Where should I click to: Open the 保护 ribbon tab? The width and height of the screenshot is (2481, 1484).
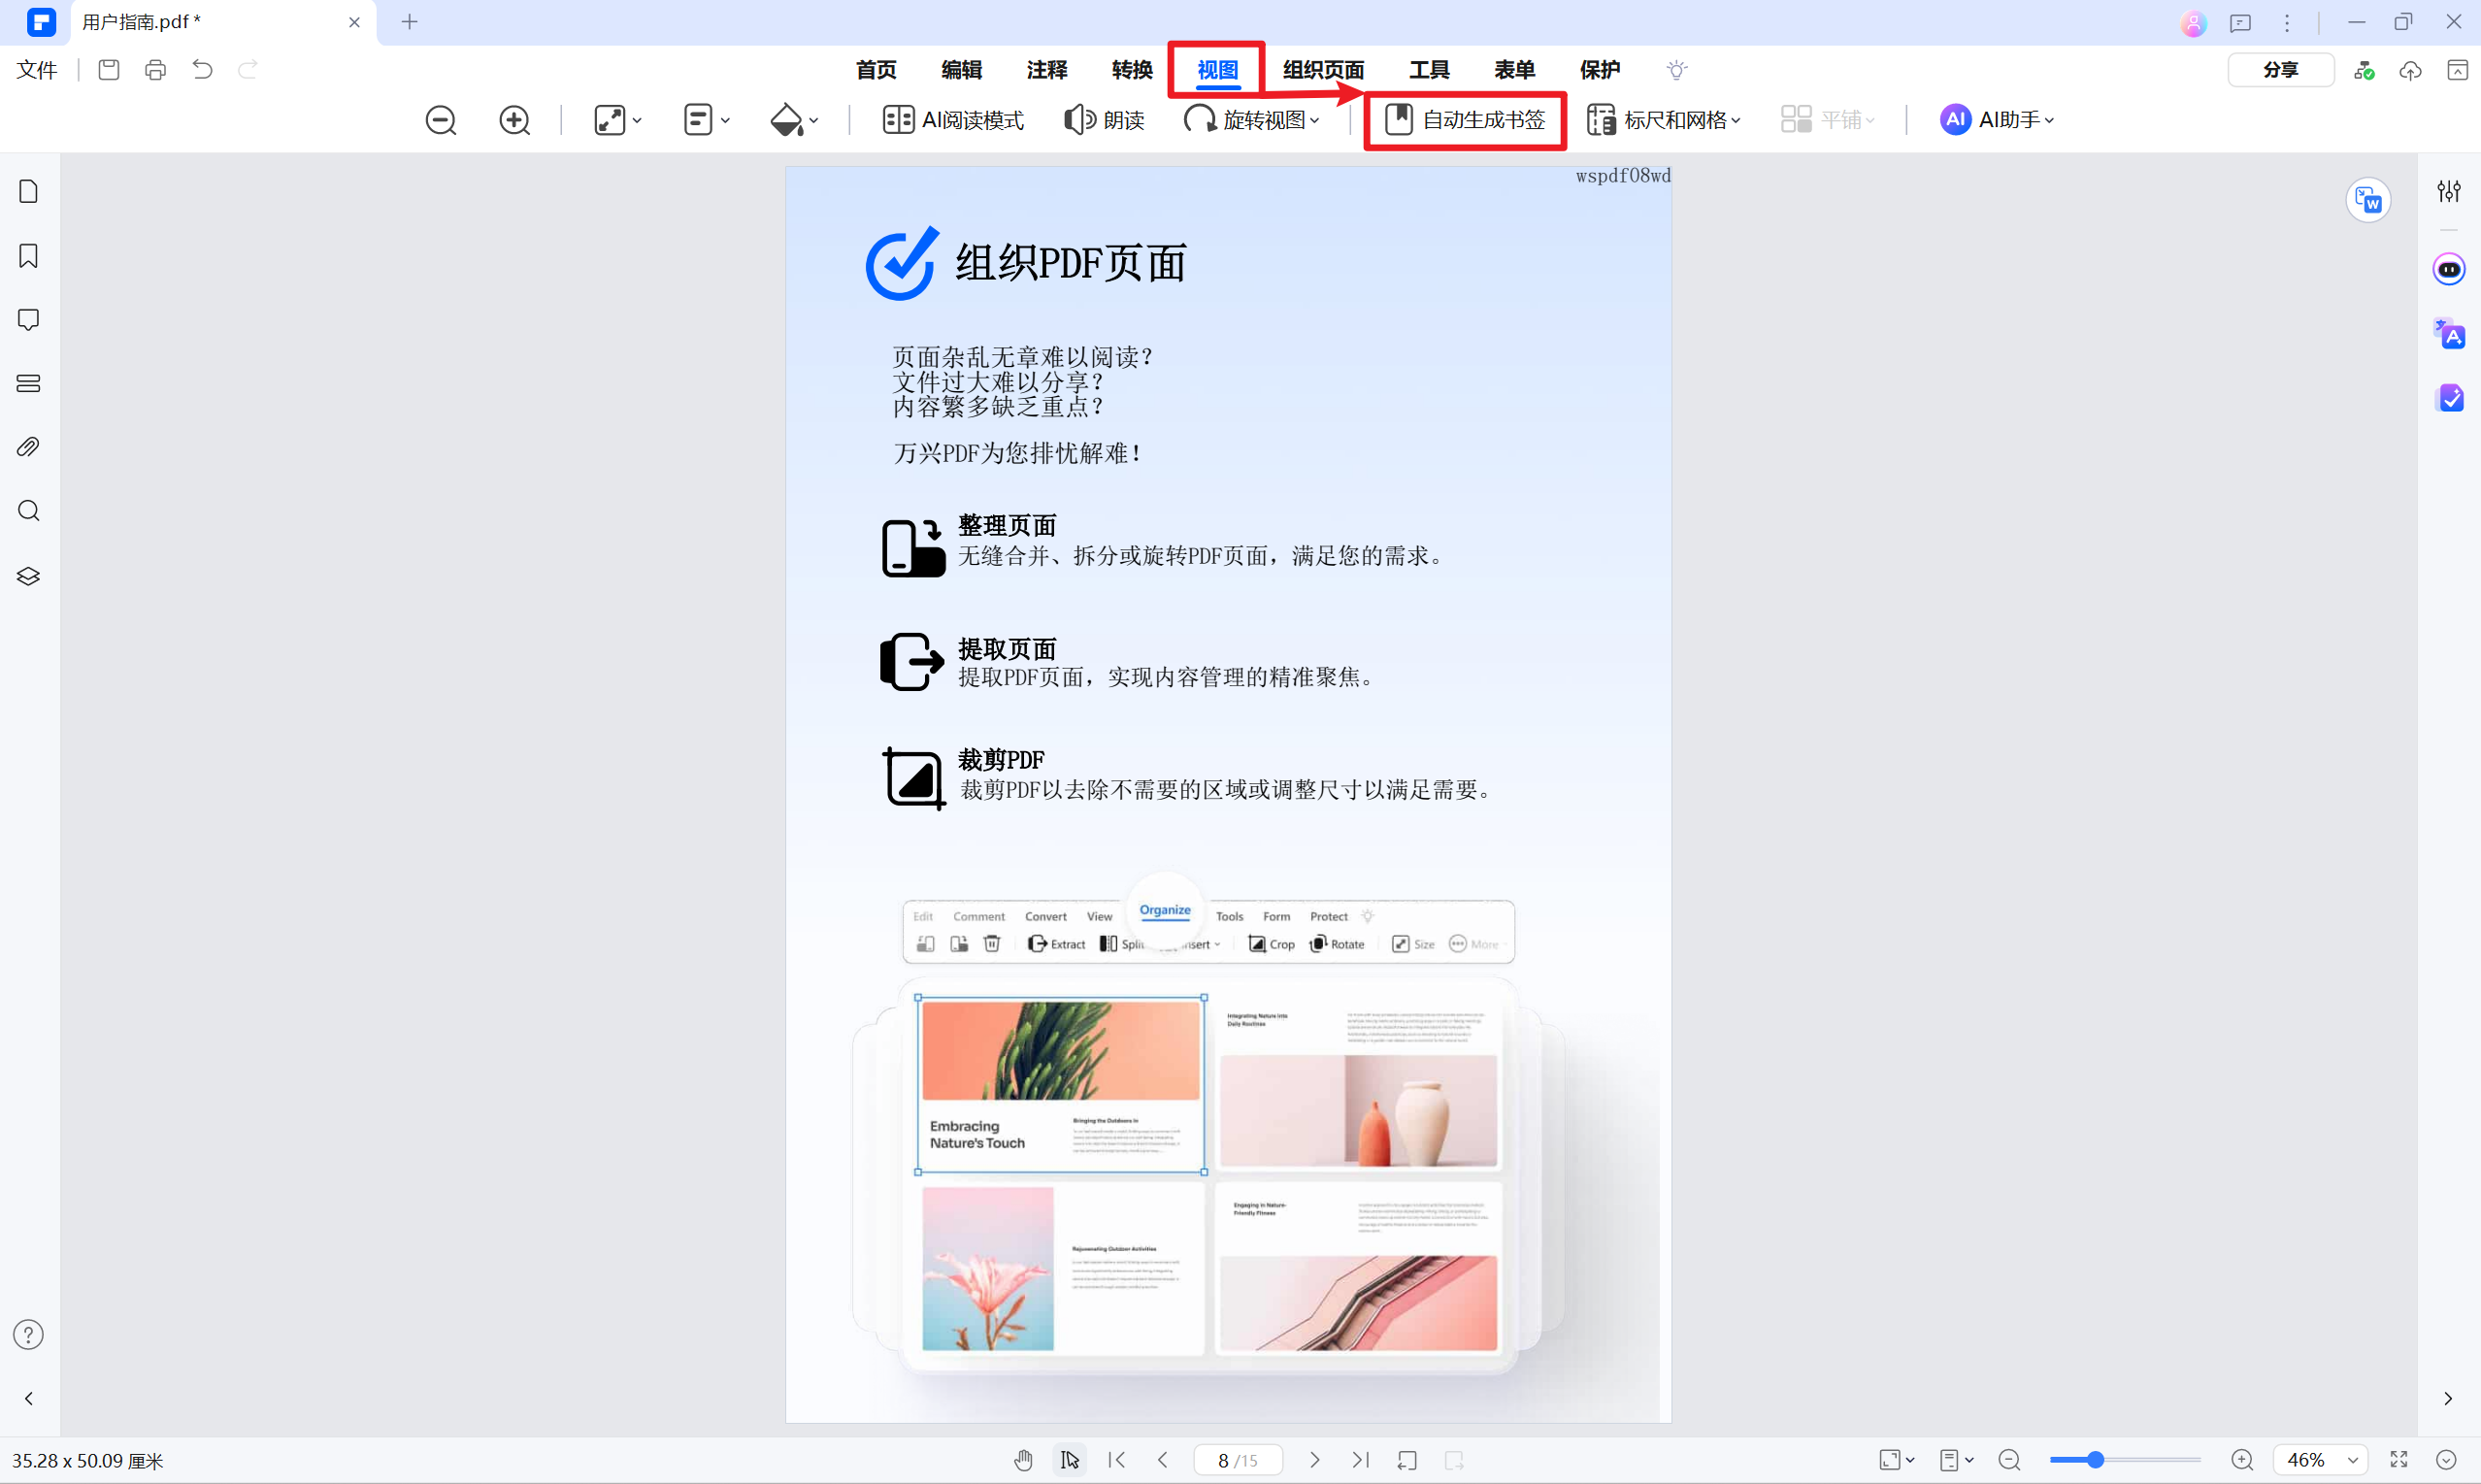(1600, 69)
